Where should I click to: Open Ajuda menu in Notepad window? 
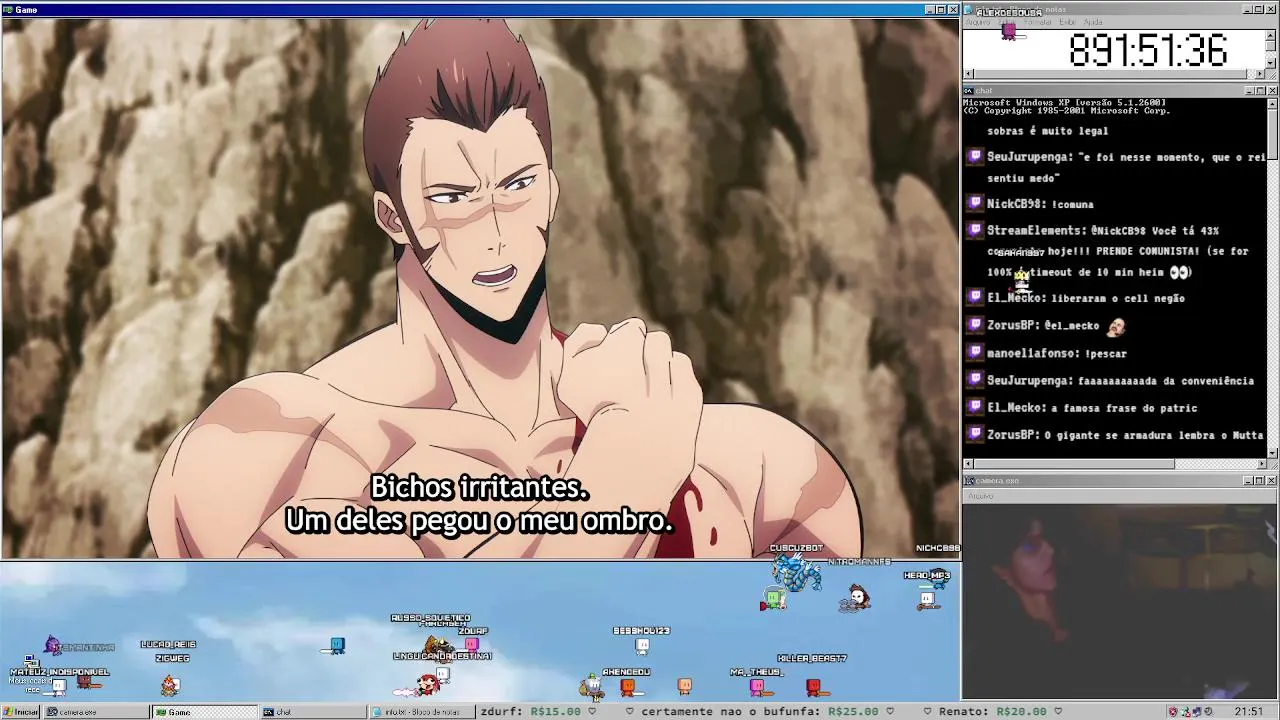coord(1093,22)
